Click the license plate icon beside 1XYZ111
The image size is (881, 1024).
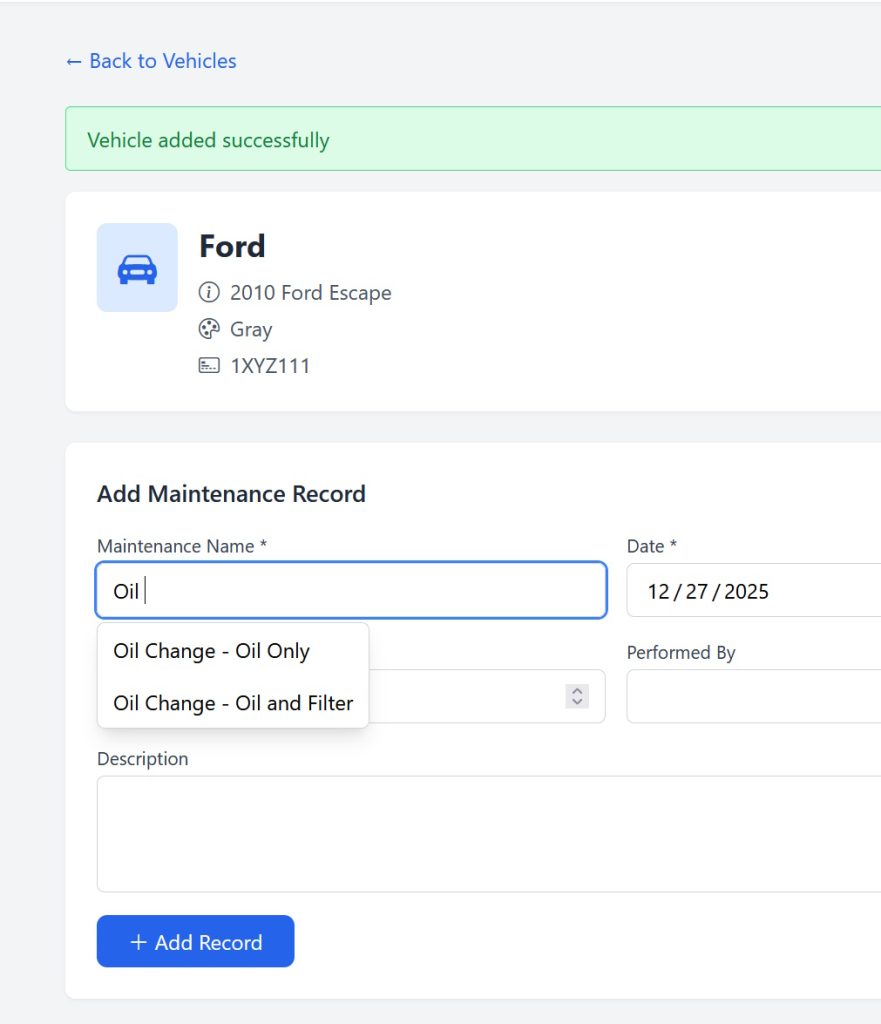[209, 365]
